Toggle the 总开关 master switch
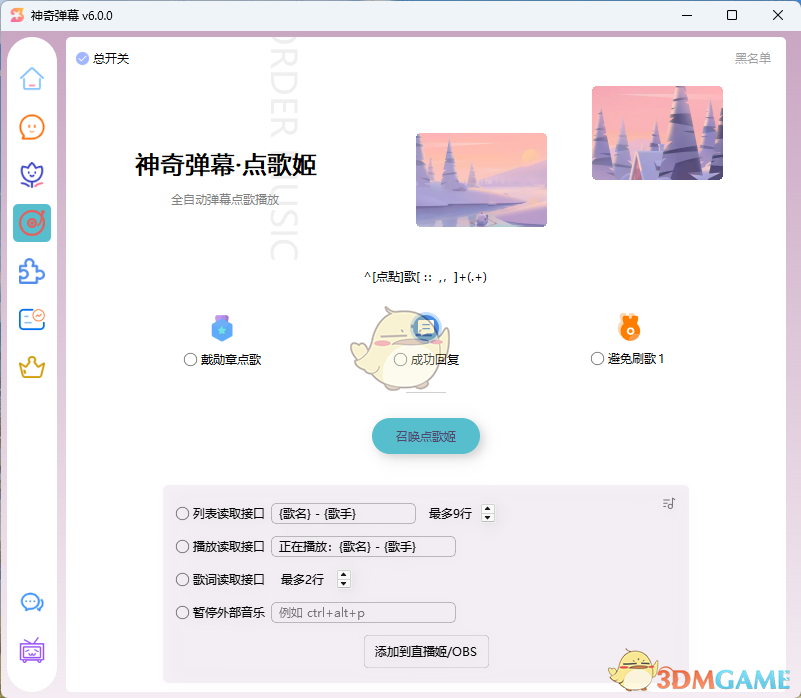The width and height of the screenshot is (801, 698). point(82,59)
